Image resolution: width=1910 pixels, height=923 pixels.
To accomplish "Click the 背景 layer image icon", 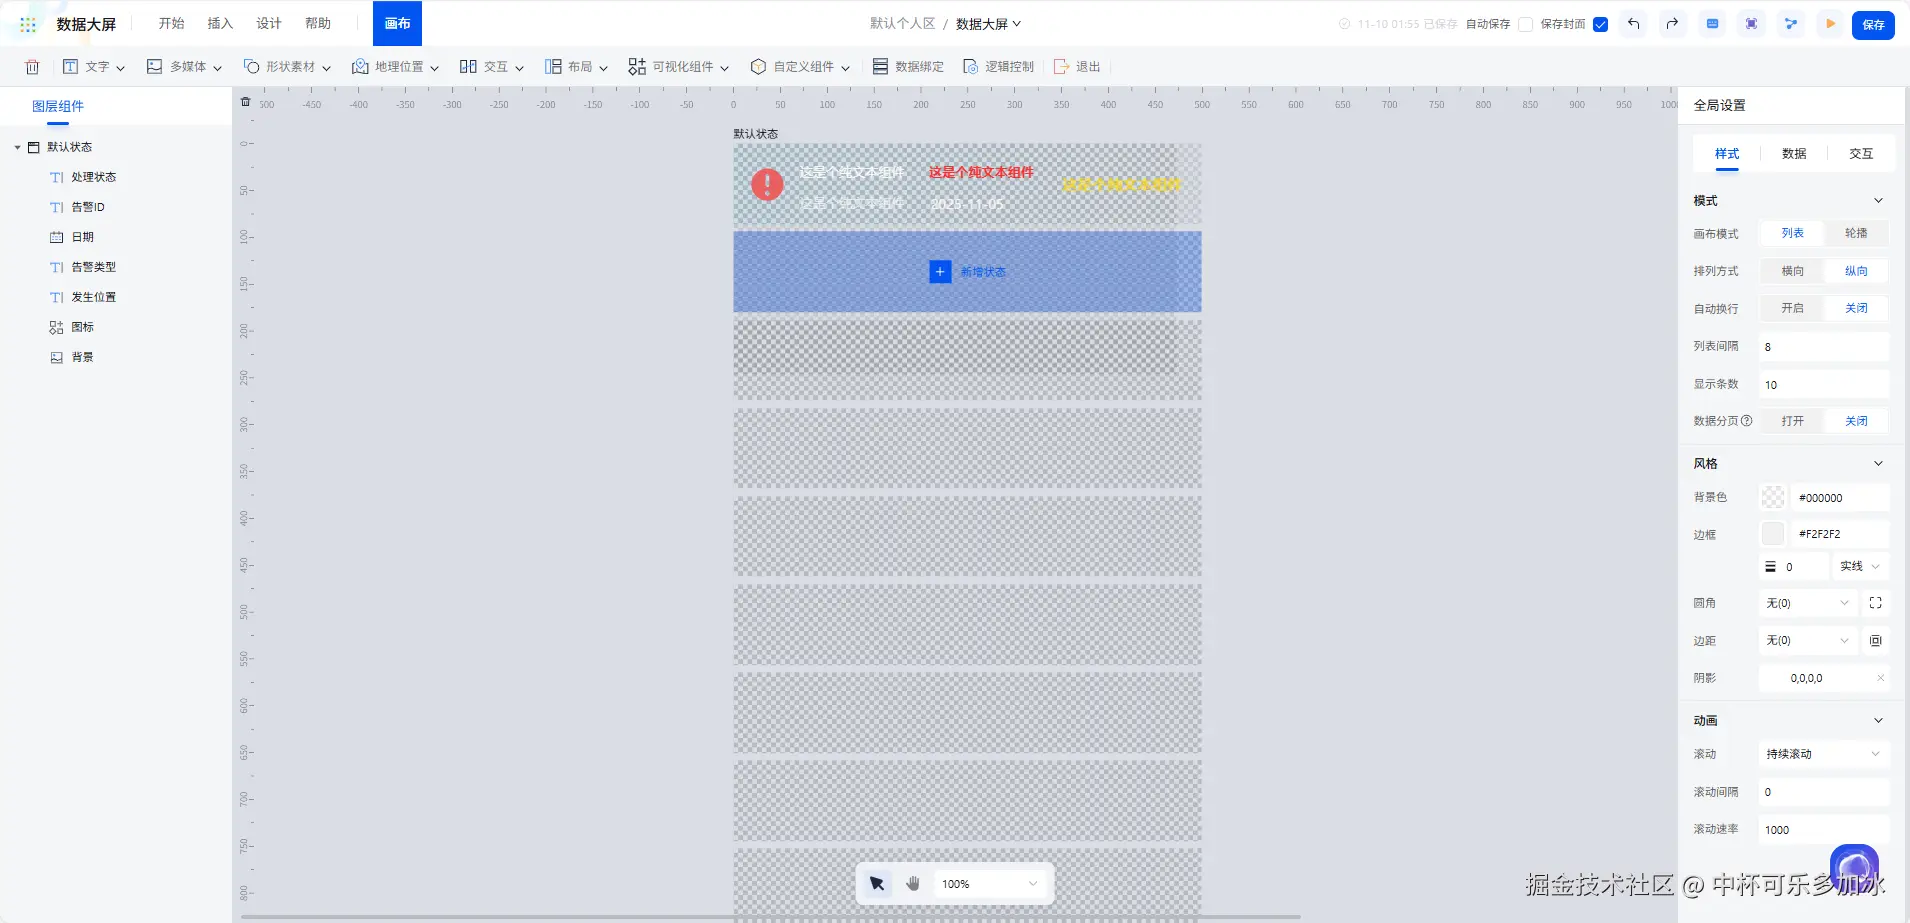I will click(x=56, y=357).
